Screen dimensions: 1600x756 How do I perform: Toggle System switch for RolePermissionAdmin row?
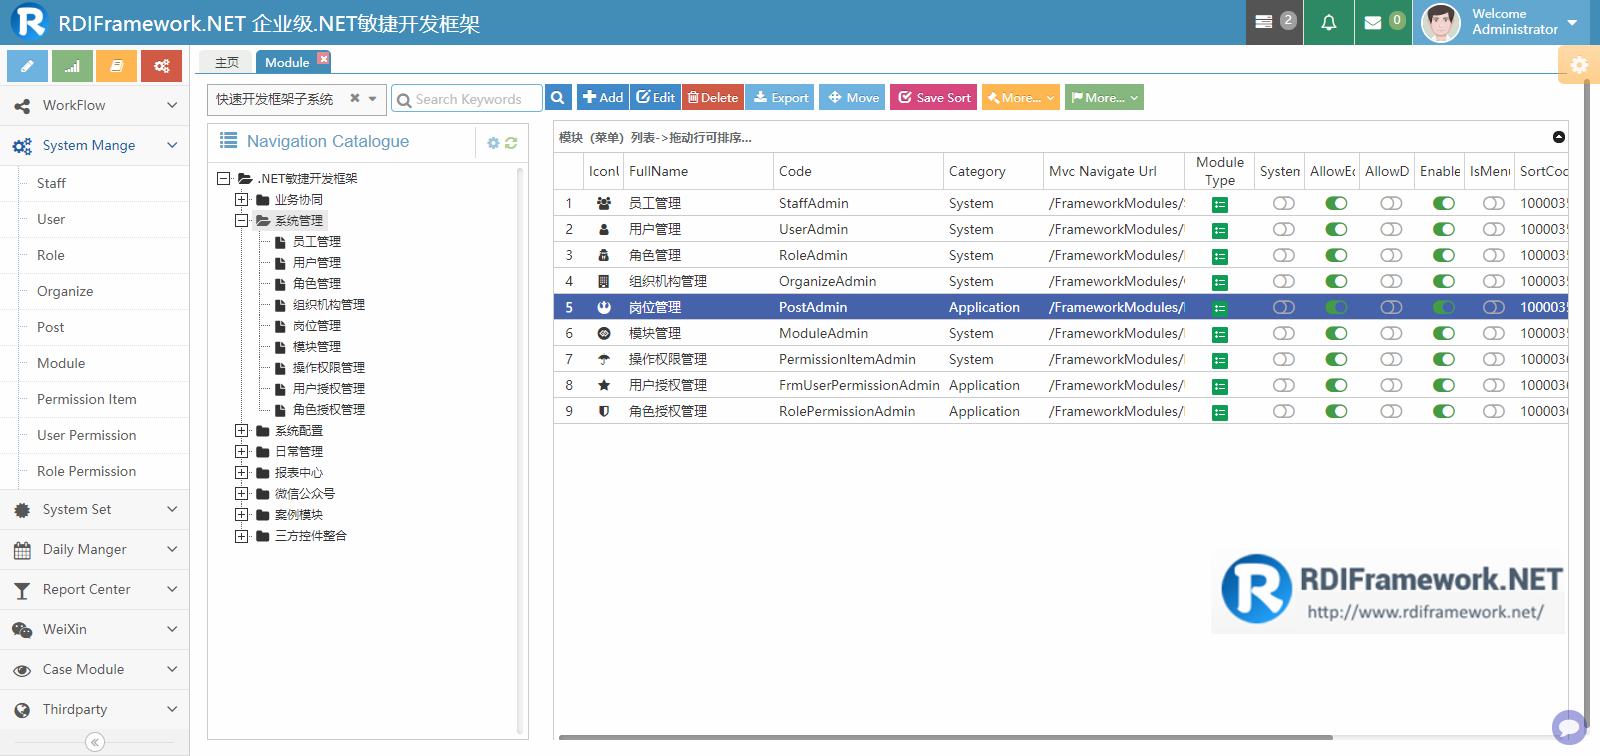(1284, 411)
